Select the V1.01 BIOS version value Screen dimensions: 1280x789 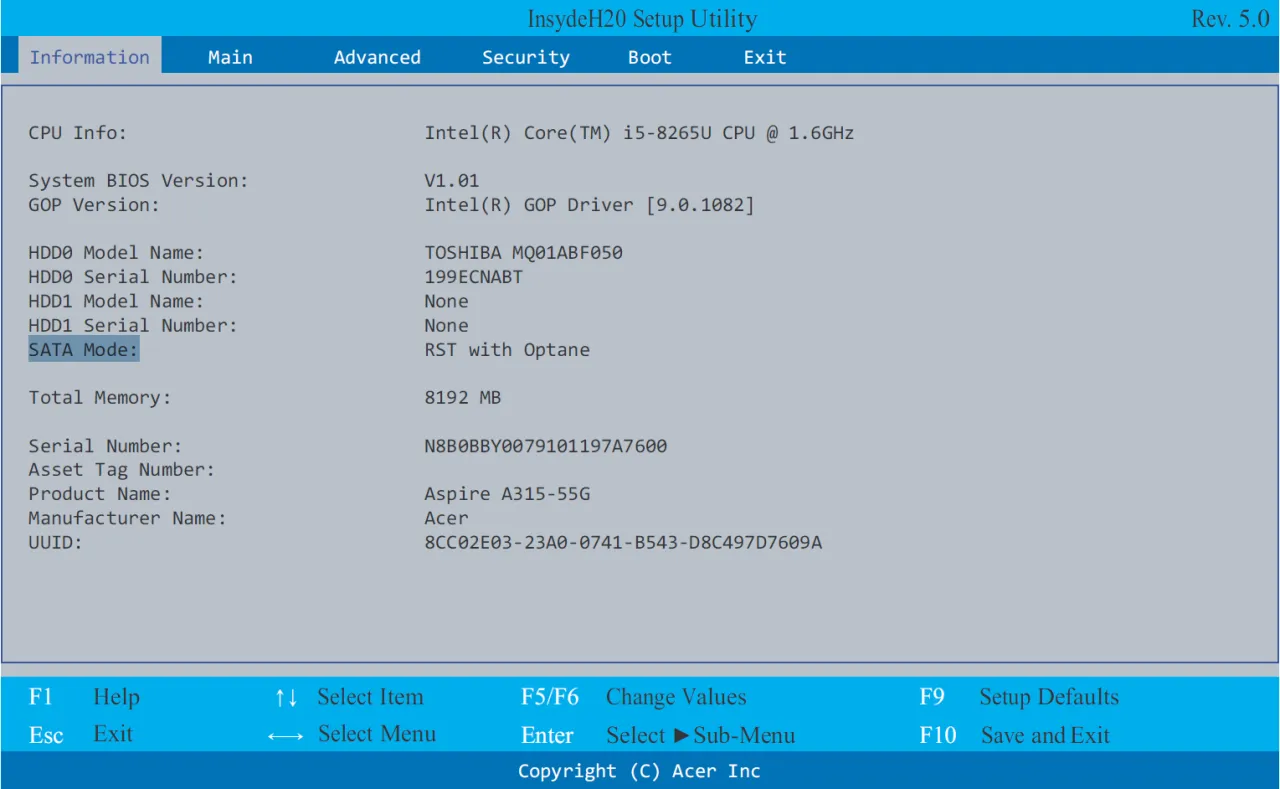tap(452, 181)
